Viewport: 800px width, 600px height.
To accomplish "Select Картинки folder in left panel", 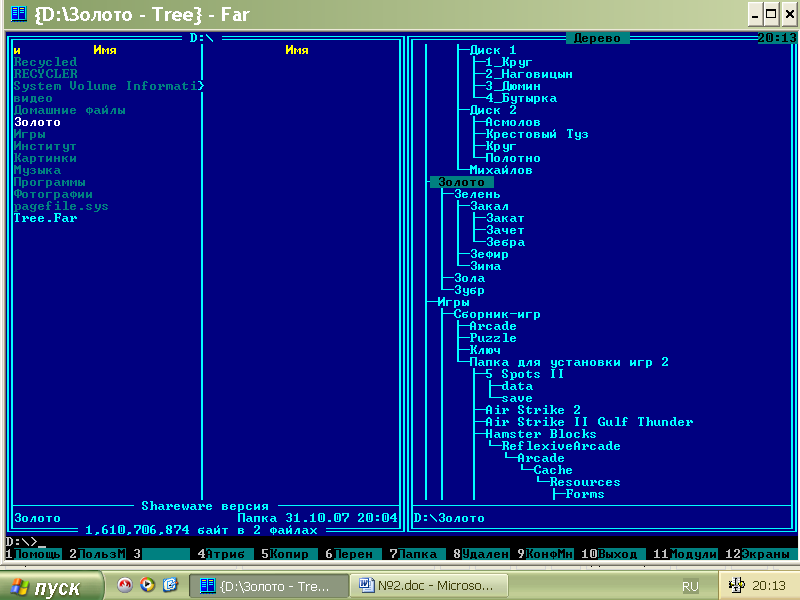I will pyautogui.click(x=45, y=158).
